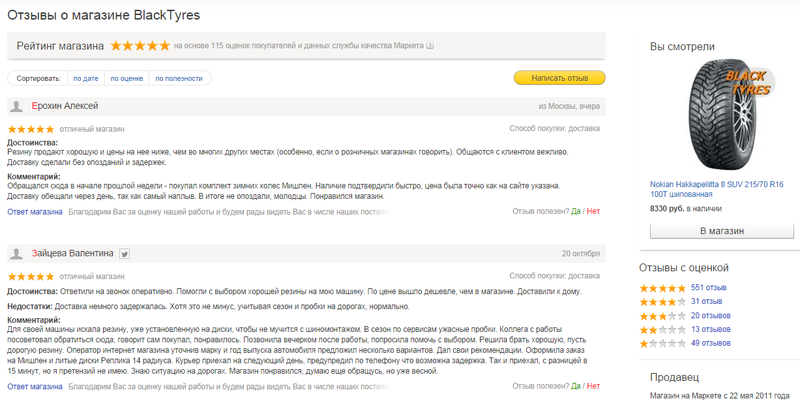Sort reviews по полезности
The image size is (800, 405).
[x=179, y=79]
